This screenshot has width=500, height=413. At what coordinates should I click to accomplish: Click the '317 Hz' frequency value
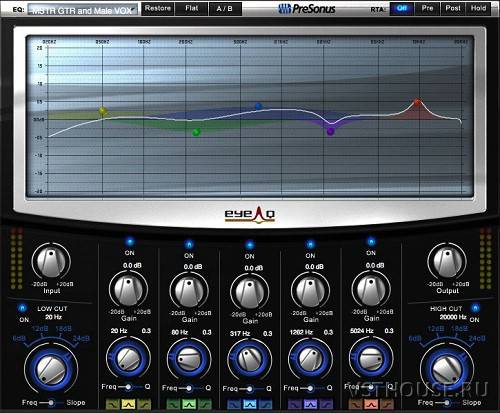[x=240, y=333]
